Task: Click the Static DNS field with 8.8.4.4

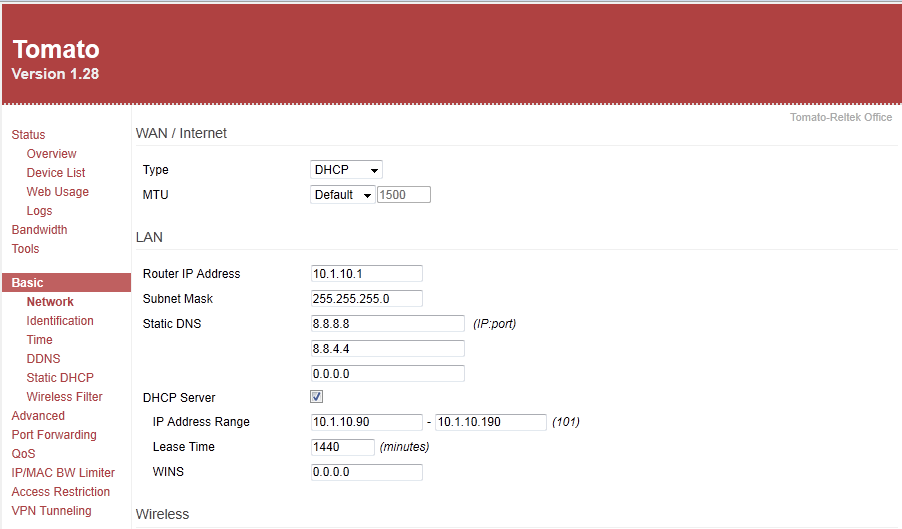Action: (x=387, y=349)
